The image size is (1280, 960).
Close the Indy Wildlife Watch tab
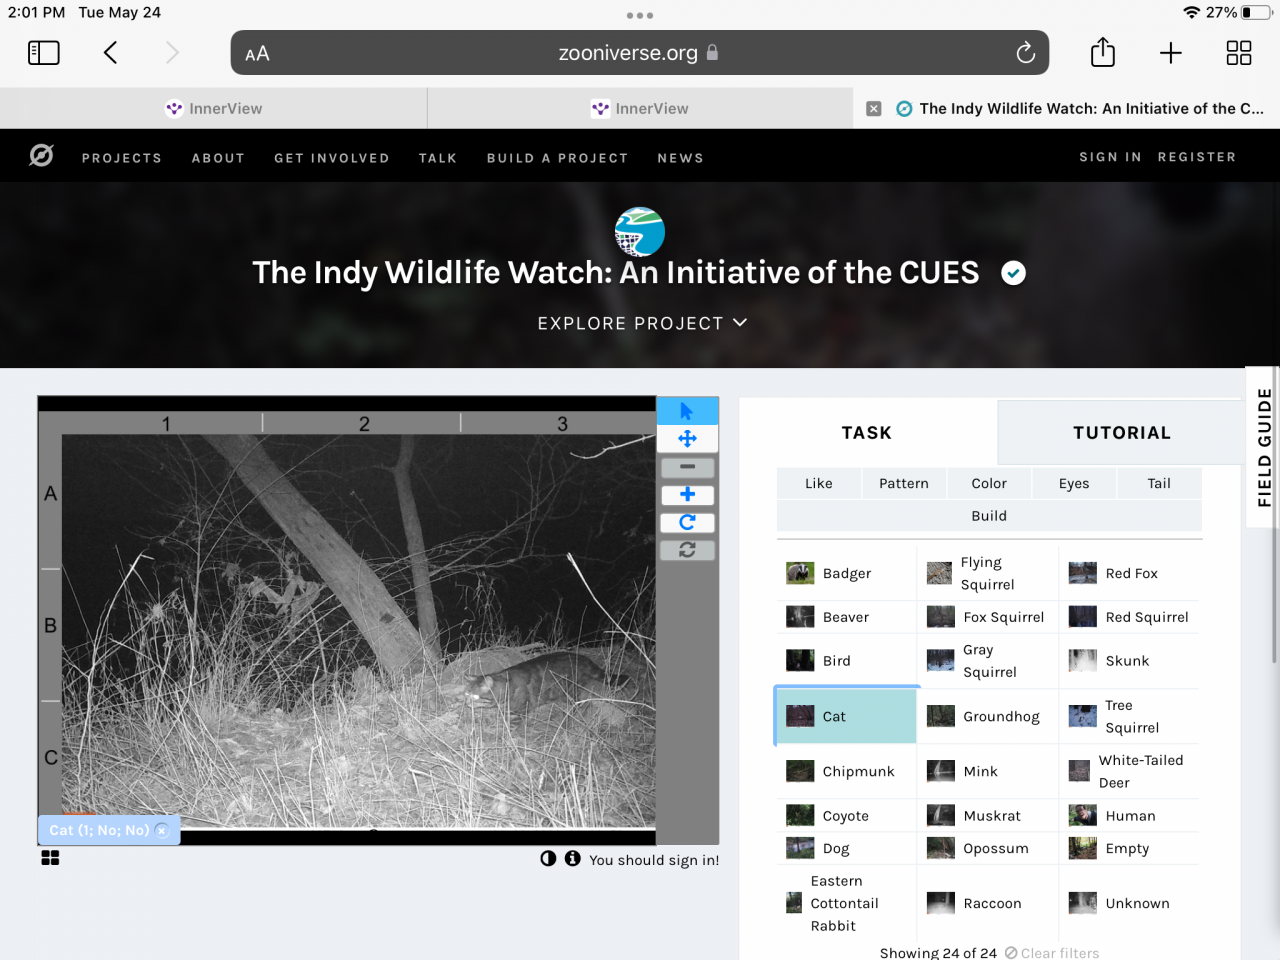tap(874, 109)
